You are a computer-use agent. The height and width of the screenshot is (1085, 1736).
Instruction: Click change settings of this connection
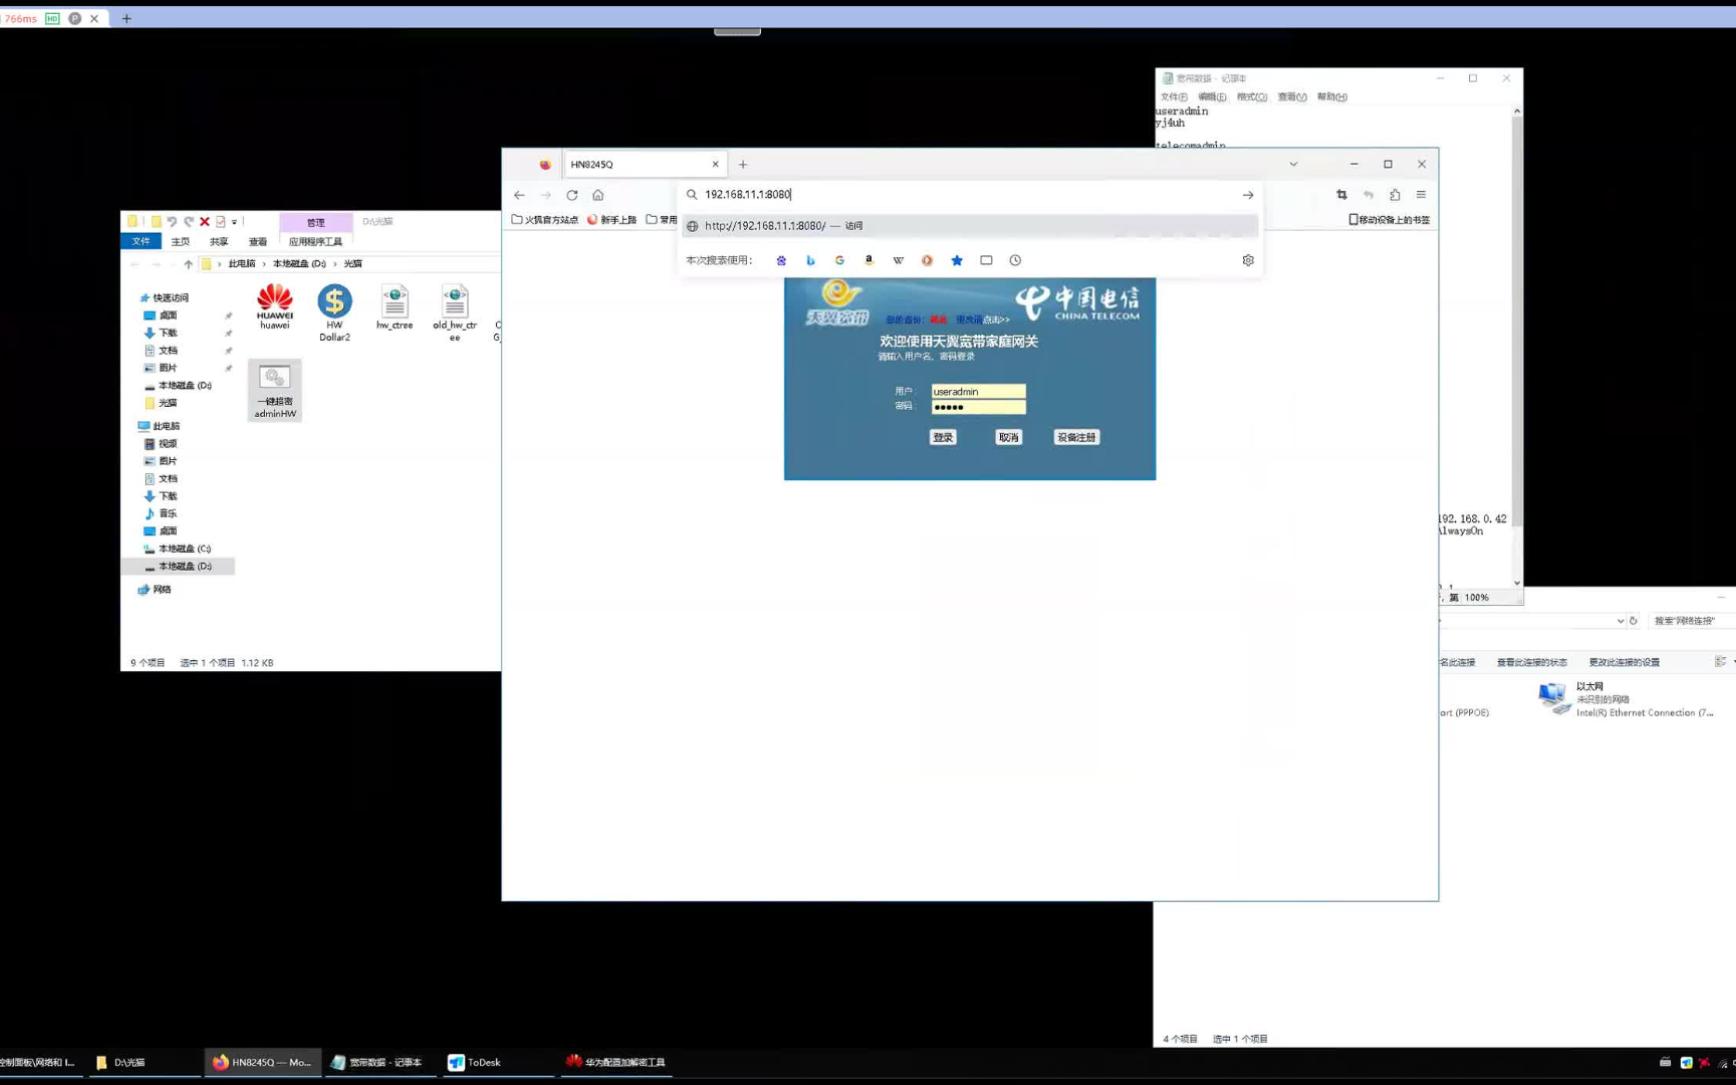1624,662
